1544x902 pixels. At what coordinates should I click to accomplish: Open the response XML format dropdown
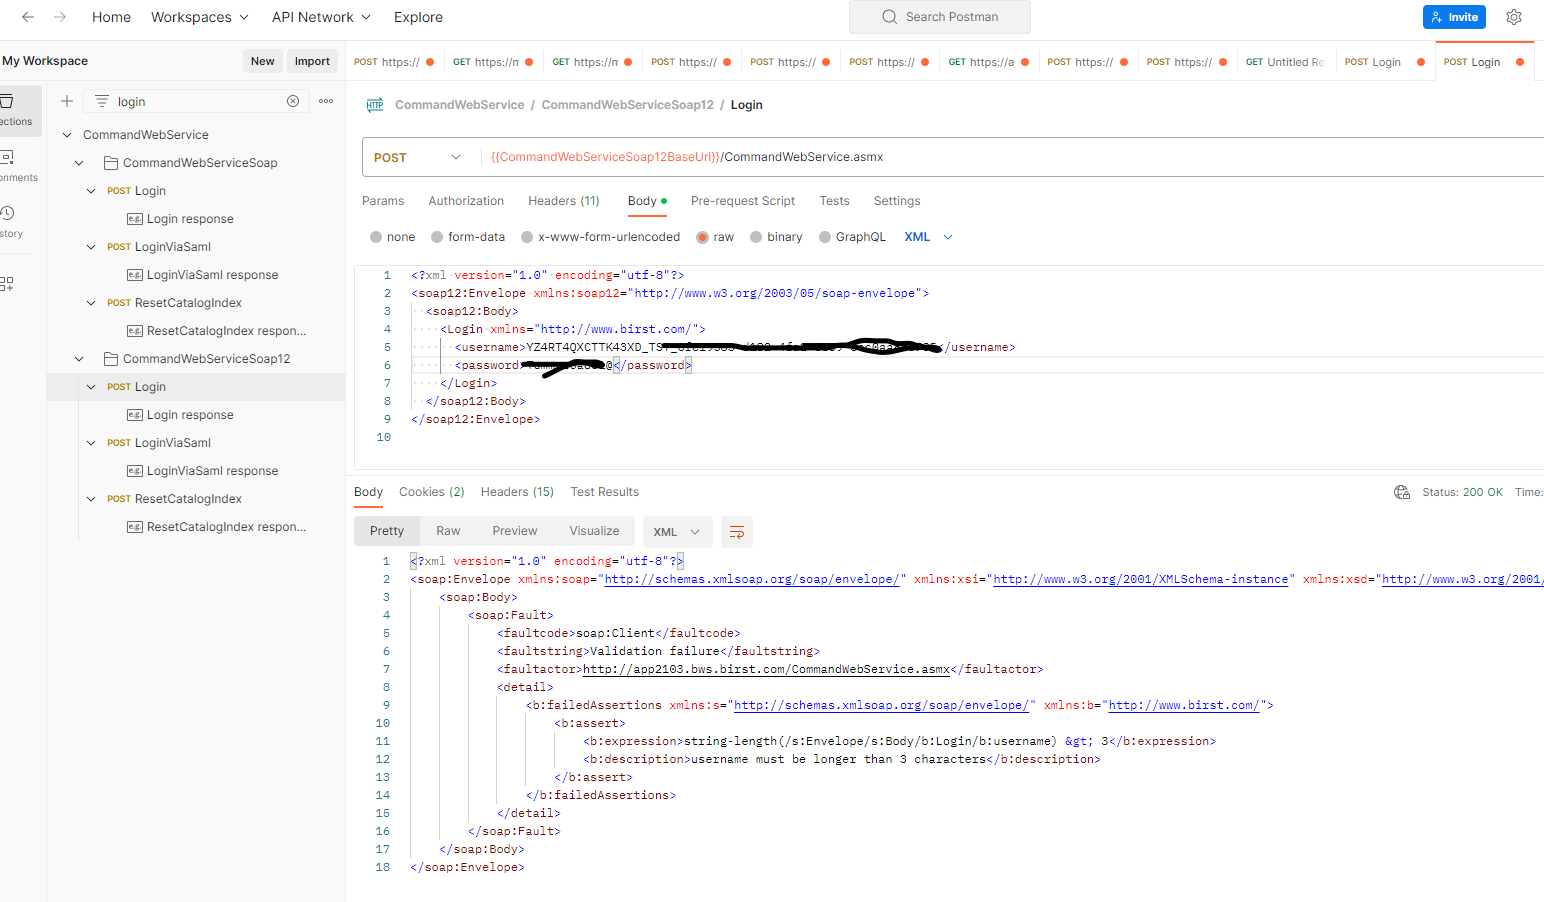[678, 532]
